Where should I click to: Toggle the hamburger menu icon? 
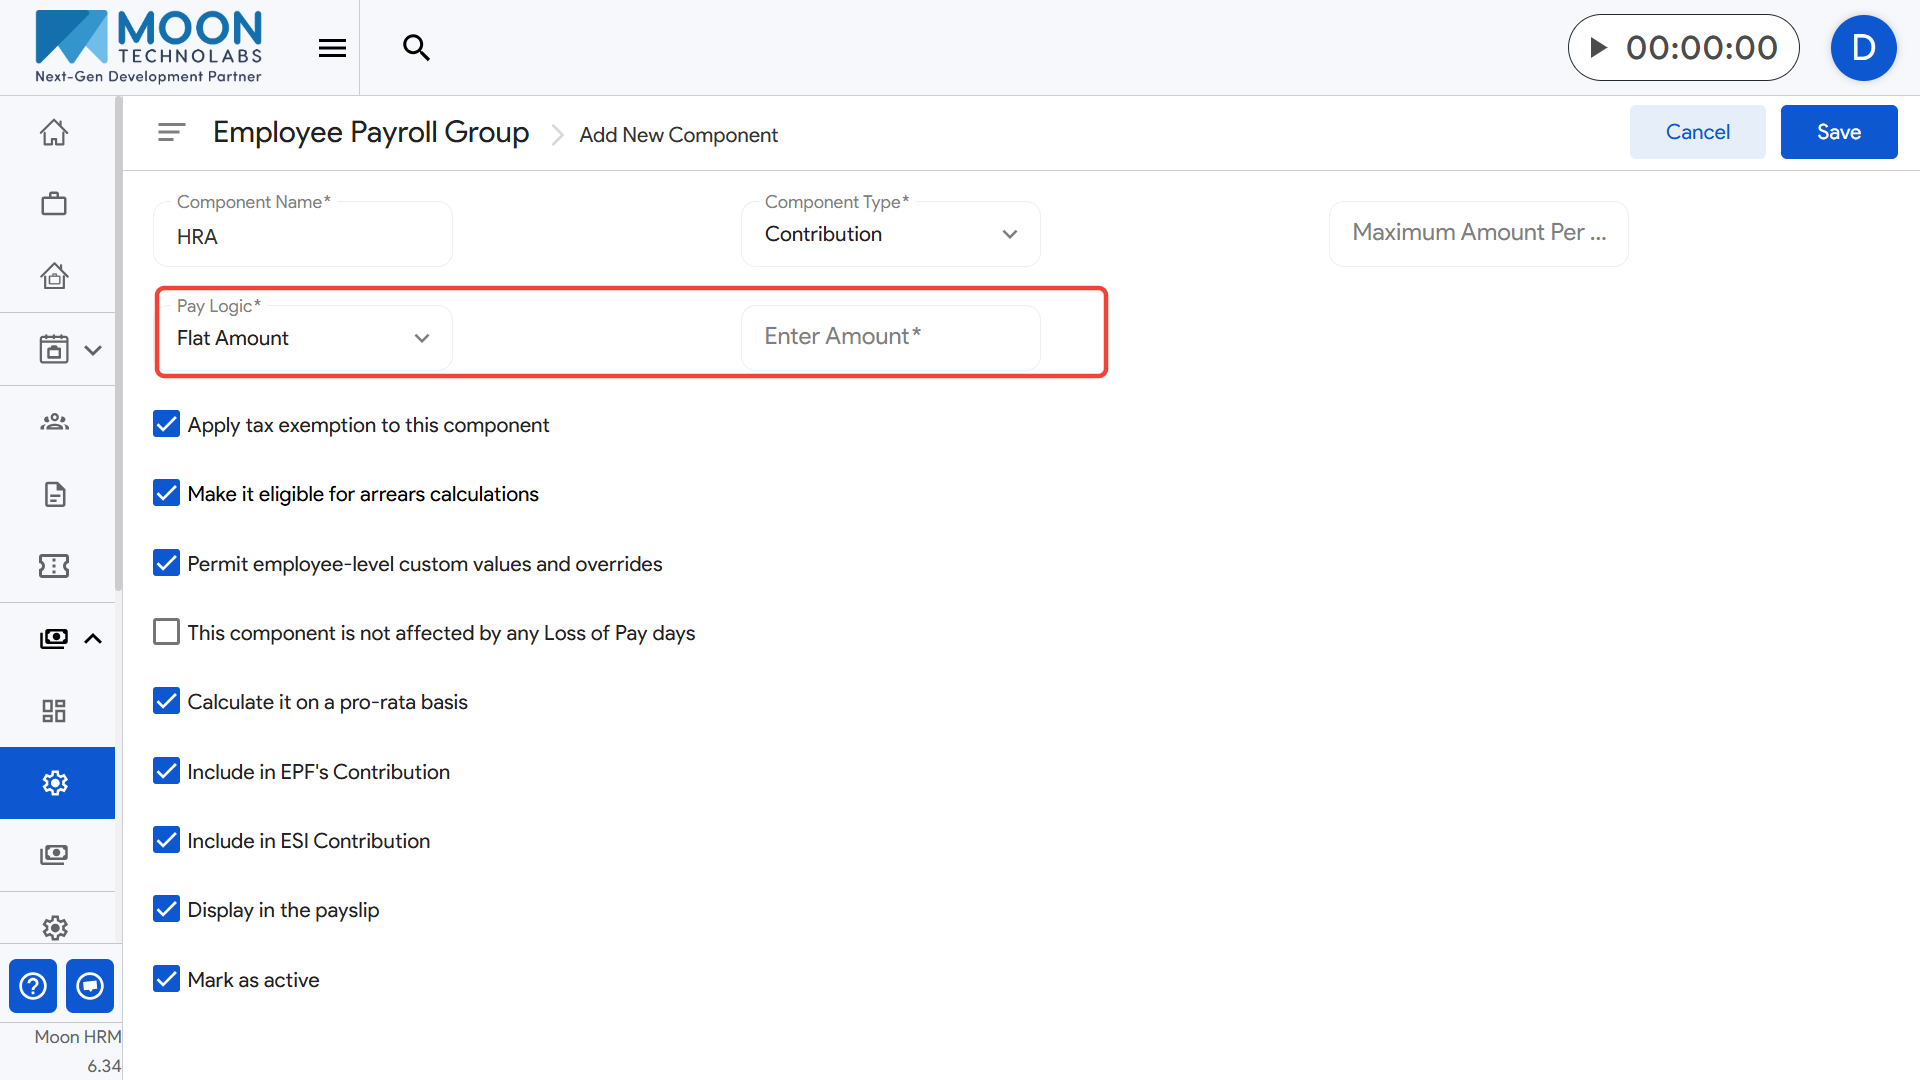coord(332,47)
